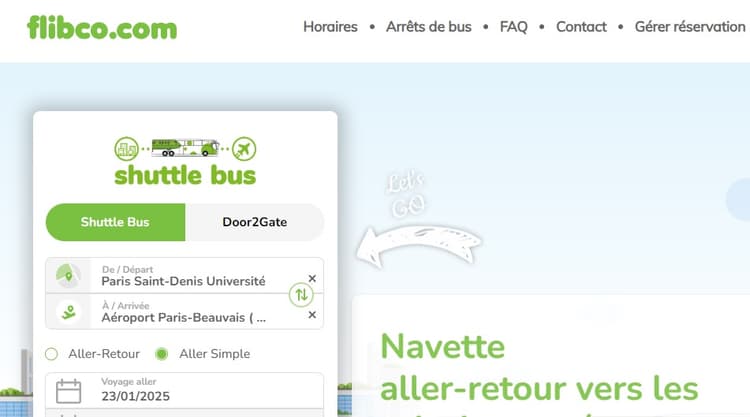Click the calendar icon for Voyage aller

(x=68, y=390)
